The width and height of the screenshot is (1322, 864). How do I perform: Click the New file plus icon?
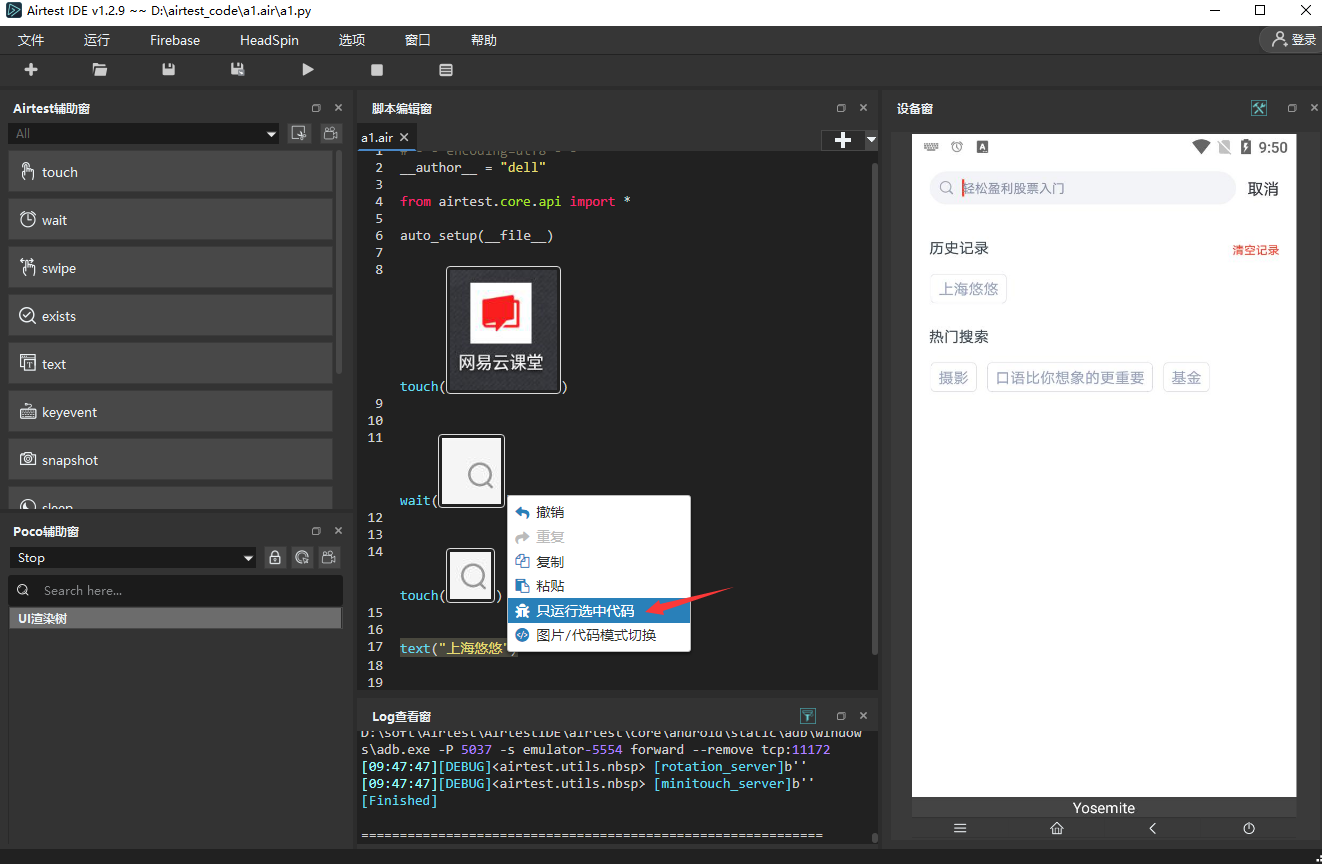[x=31, y=70]
